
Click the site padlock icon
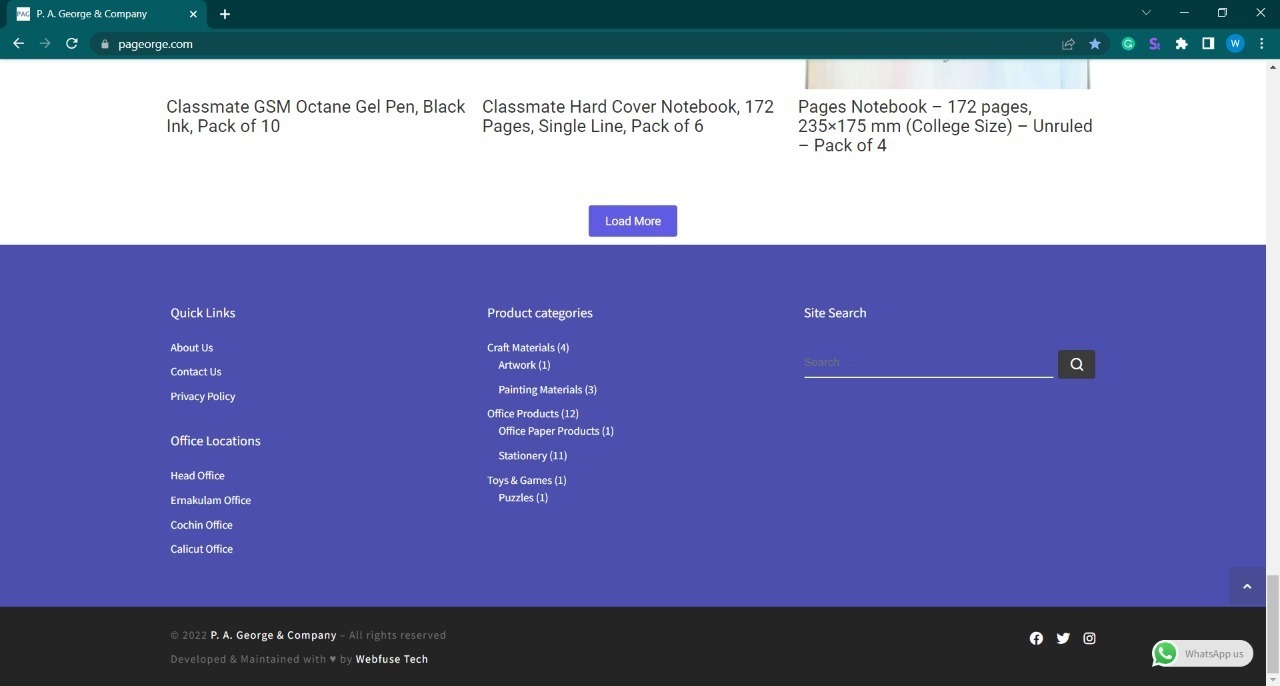(x=104, y=44)
